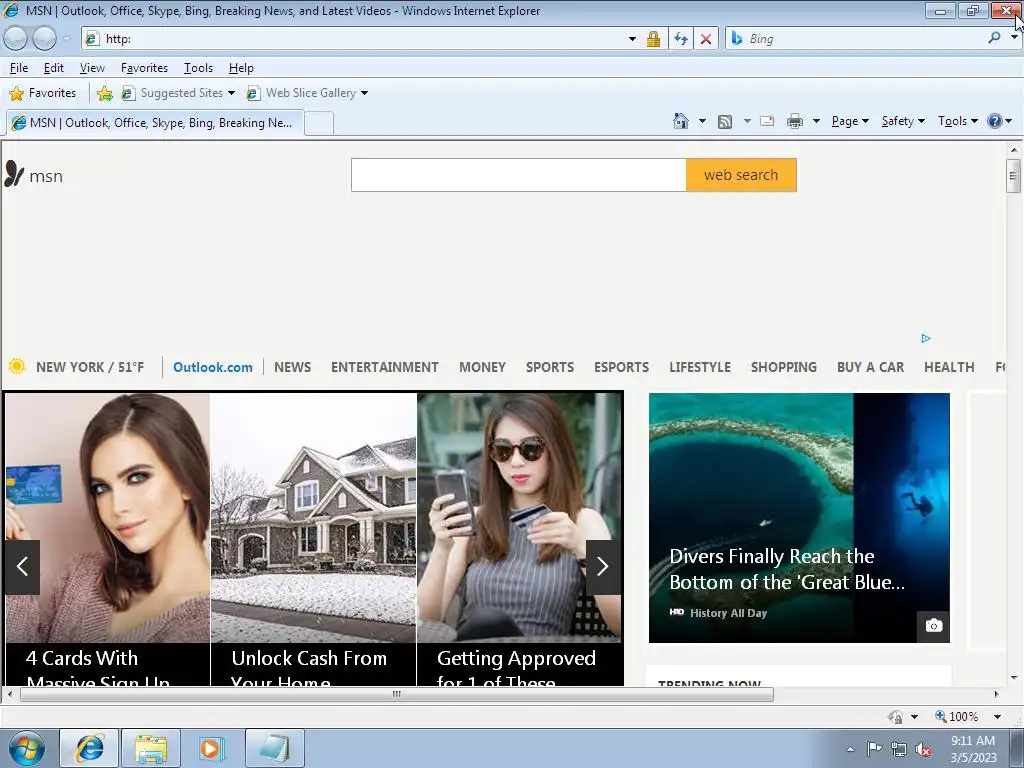Open the Favorites star button
1024x768 pixels.
(x=42, y=93)
